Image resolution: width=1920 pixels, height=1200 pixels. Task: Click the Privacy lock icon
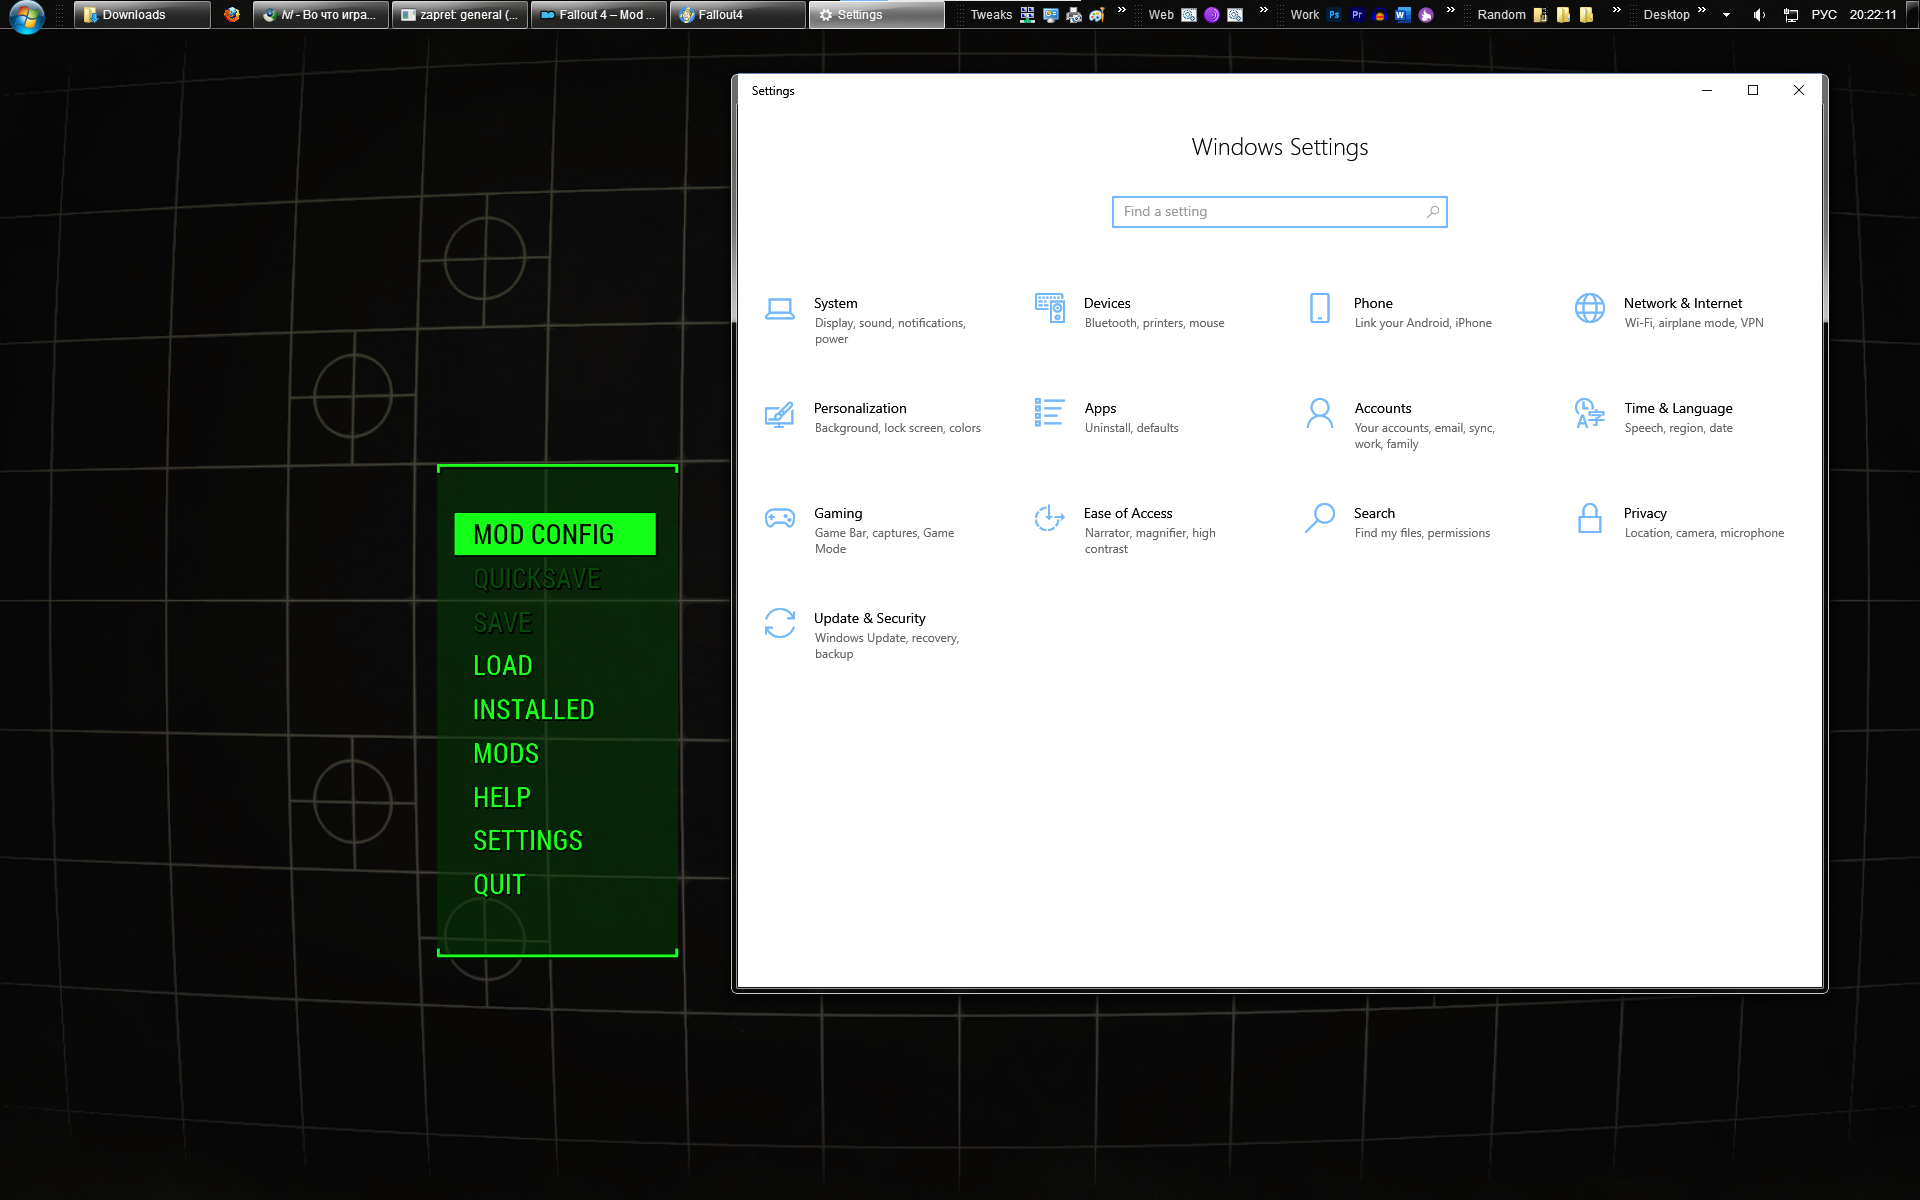point(1589,518)
